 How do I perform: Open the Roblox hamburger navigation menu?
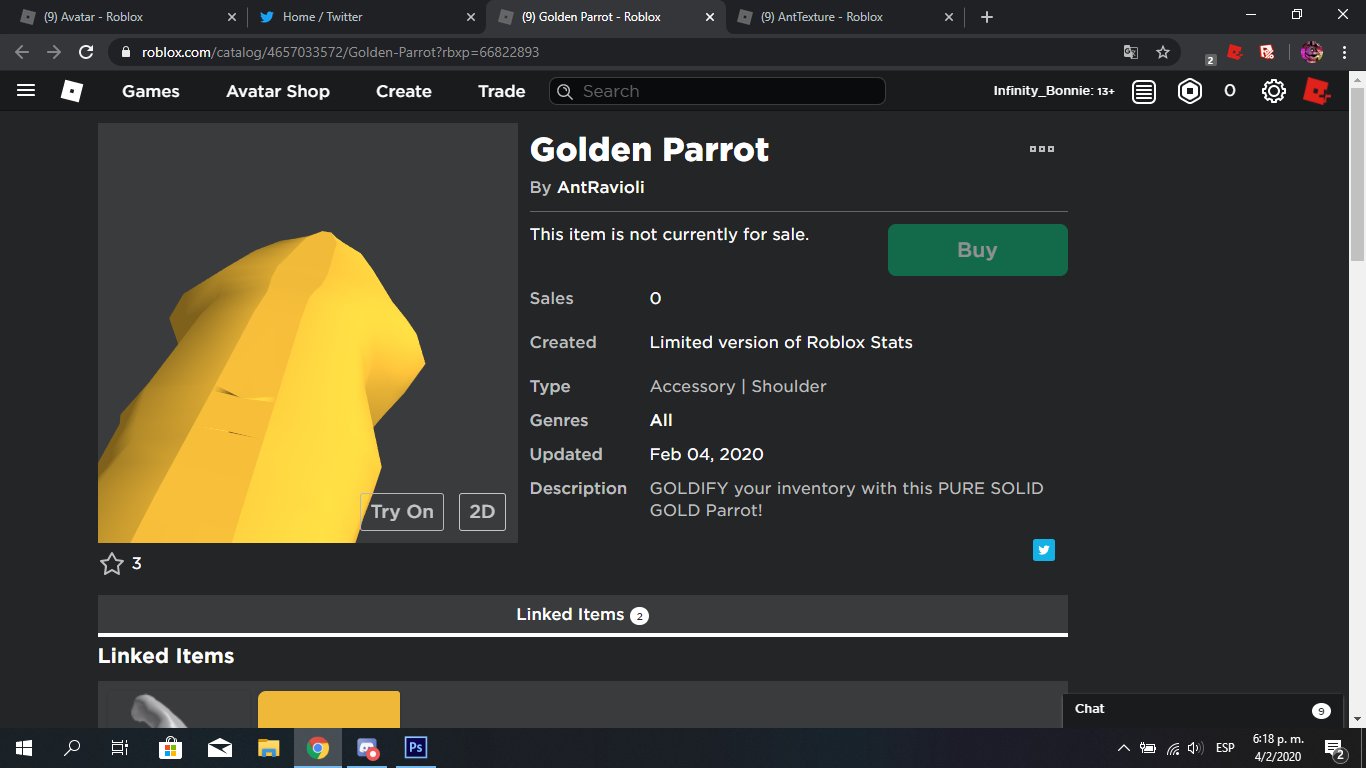(26, 91)
